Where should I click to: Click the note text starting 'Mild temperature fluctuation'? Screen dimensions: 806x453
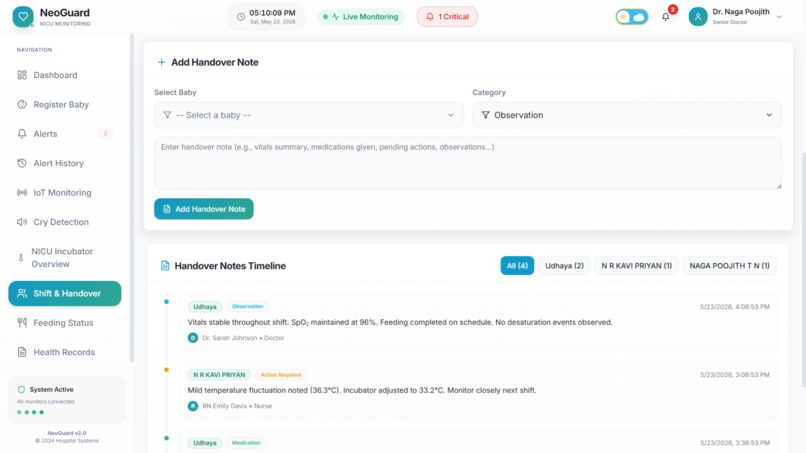click(362, 390)
